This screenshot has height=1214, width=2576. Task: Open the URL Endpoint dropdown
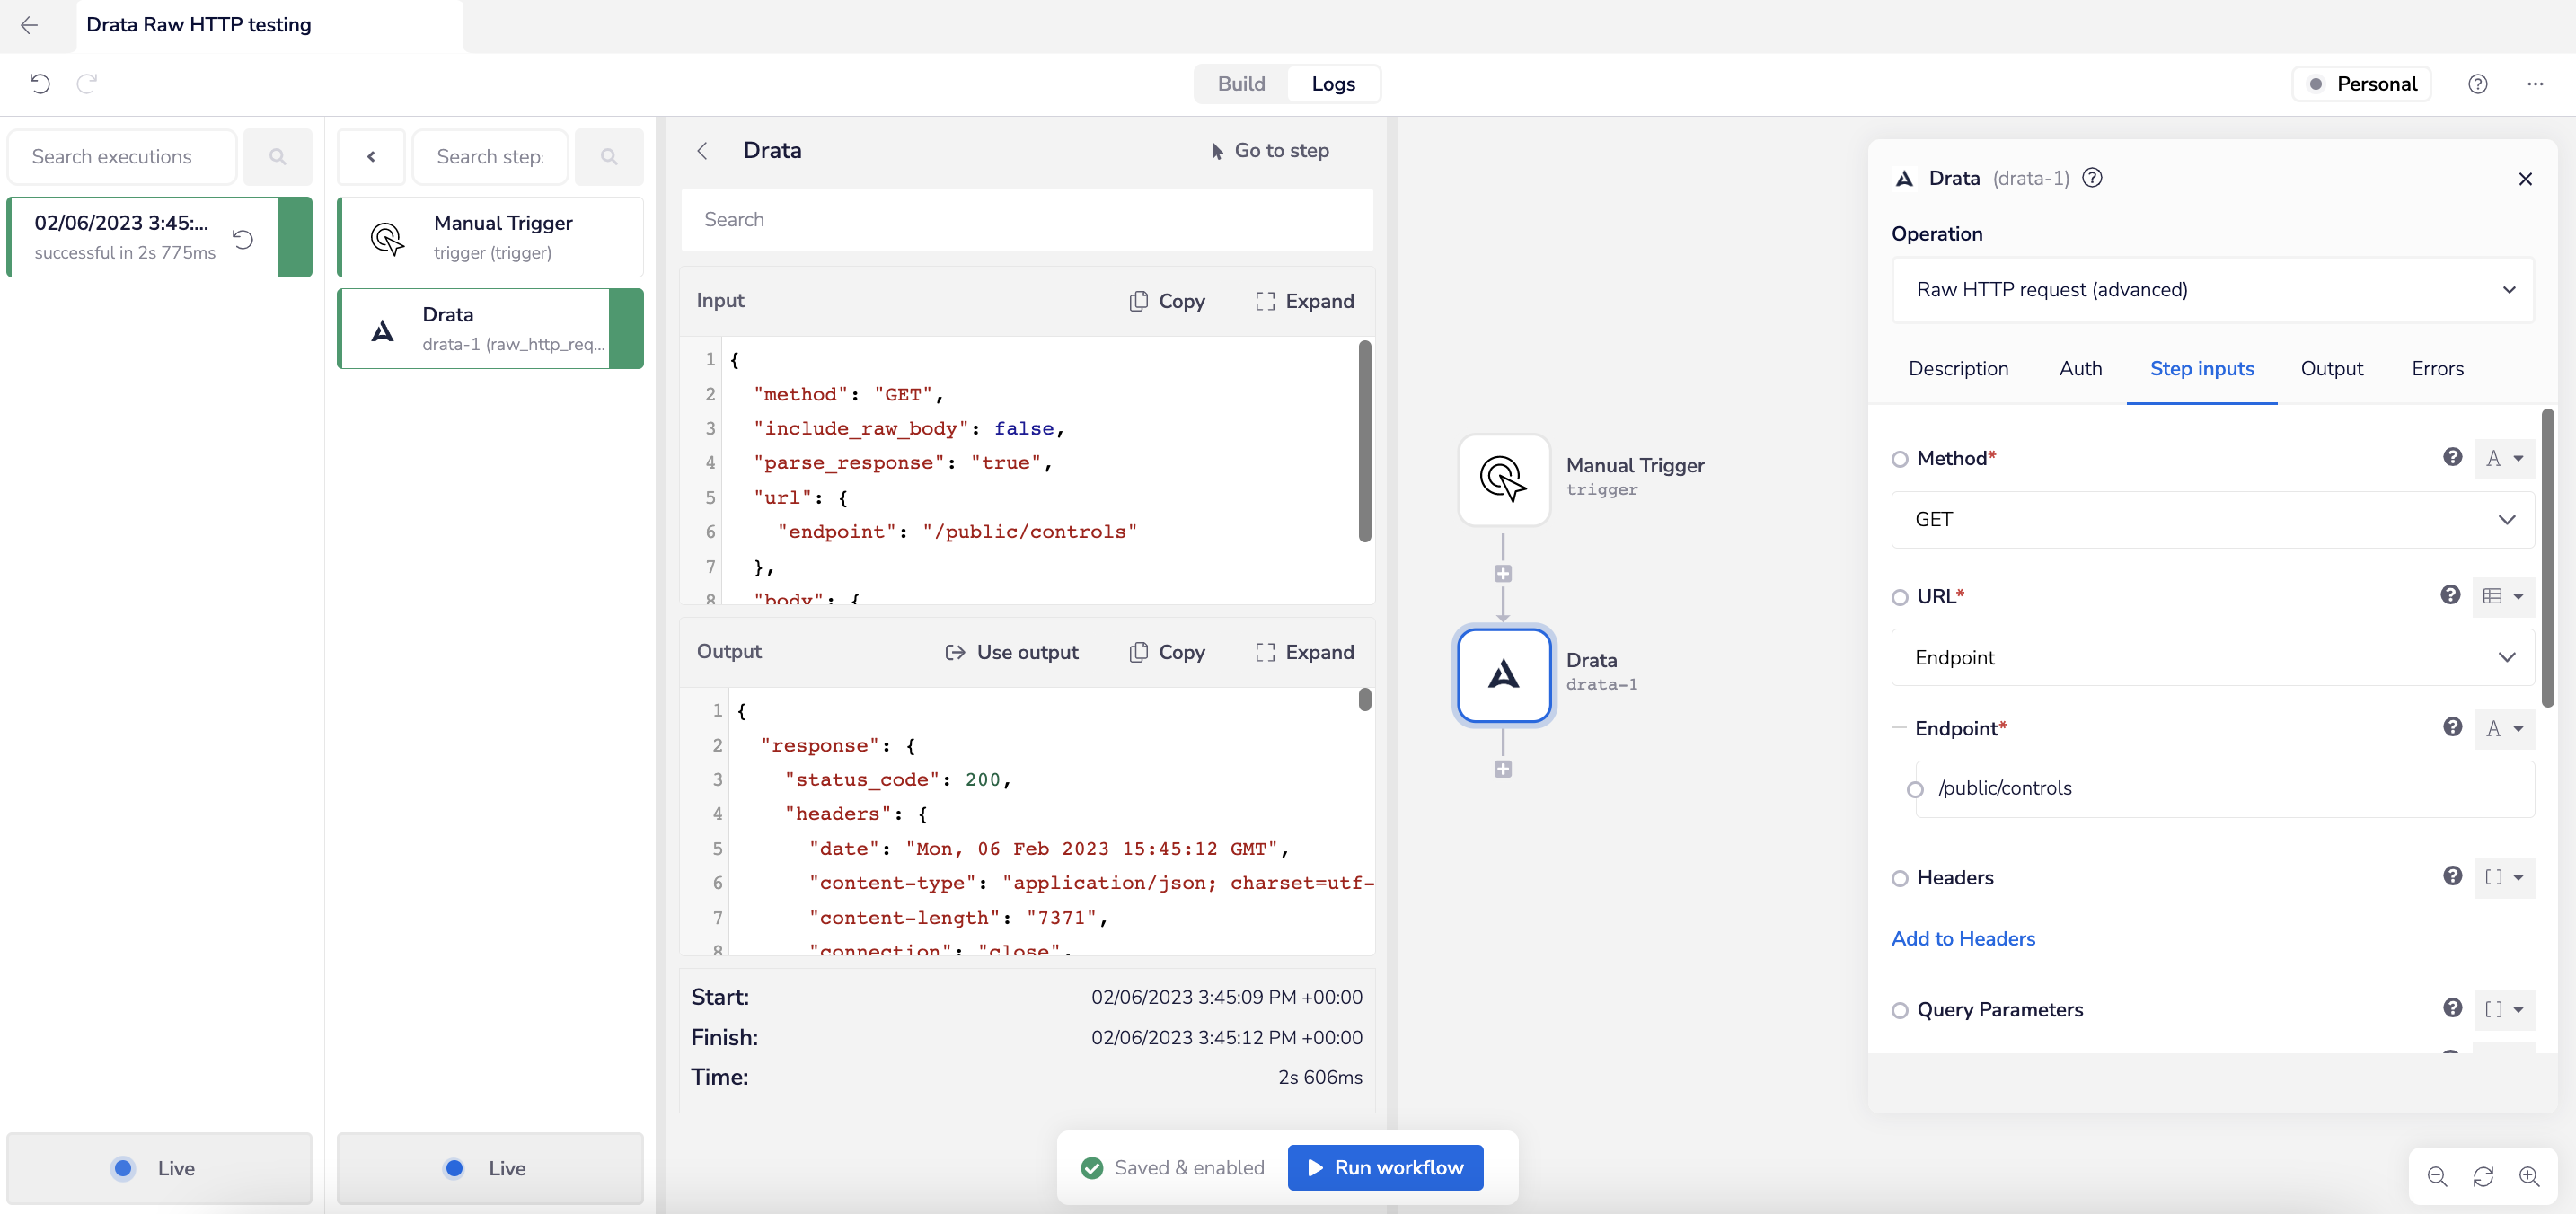[x=2212, y=658]
